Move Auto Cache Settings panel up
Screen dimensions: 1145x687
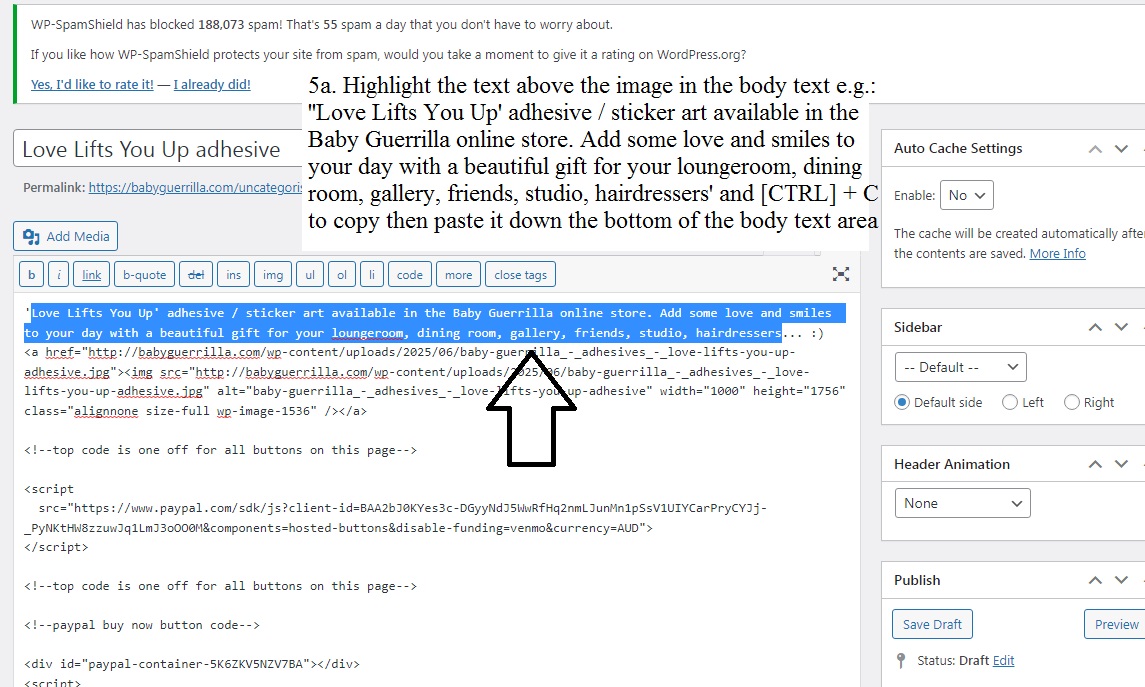[x=1095, y=148]
